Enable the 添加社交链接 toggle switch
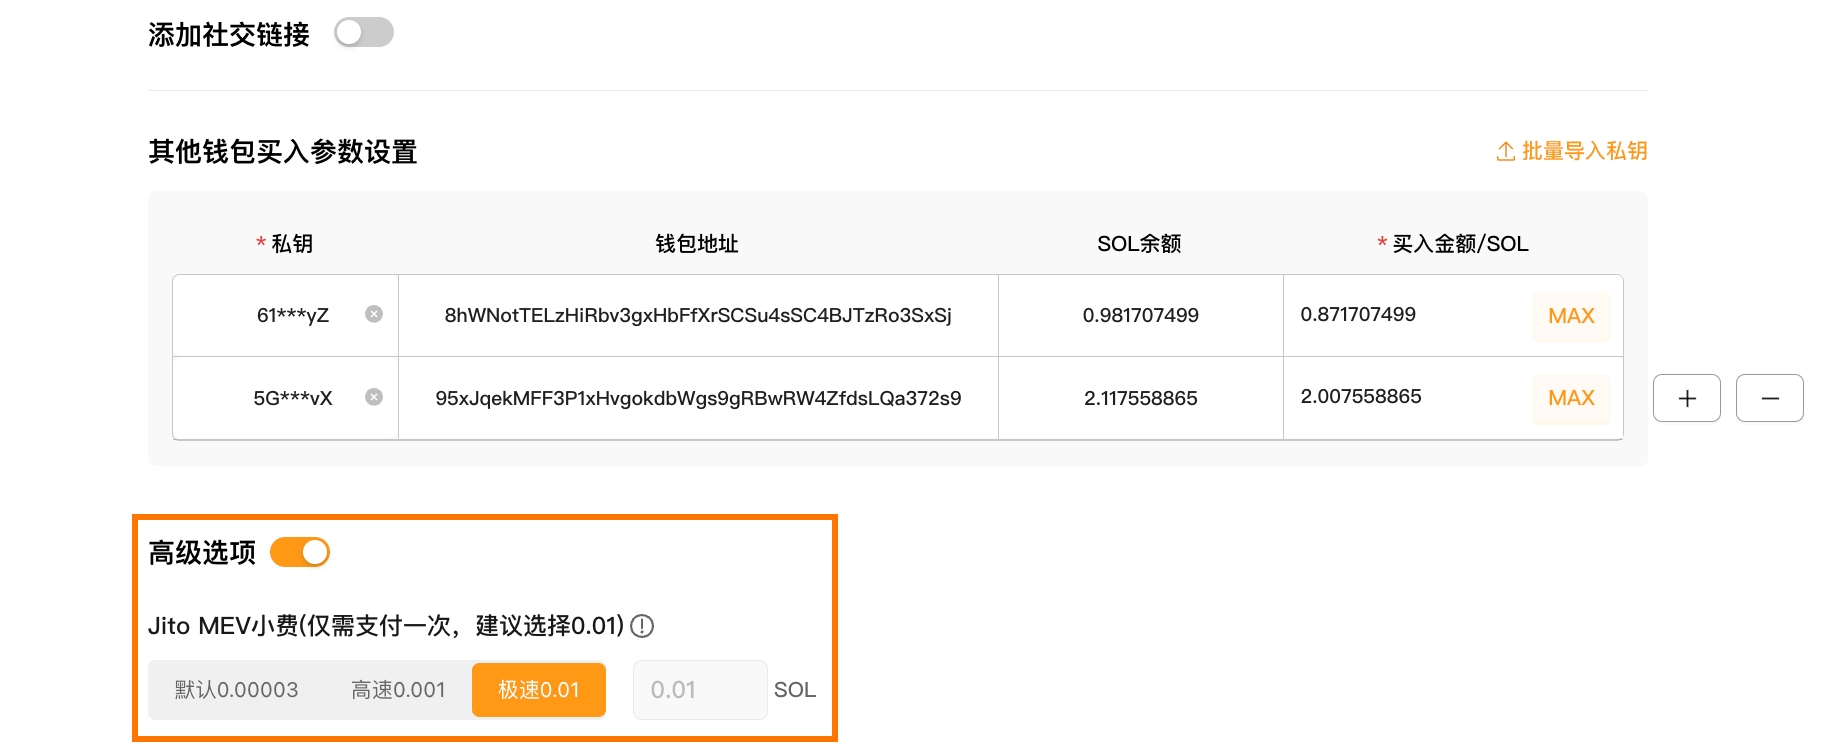Viewport: 1824px width, 752px height. [363, 33]
